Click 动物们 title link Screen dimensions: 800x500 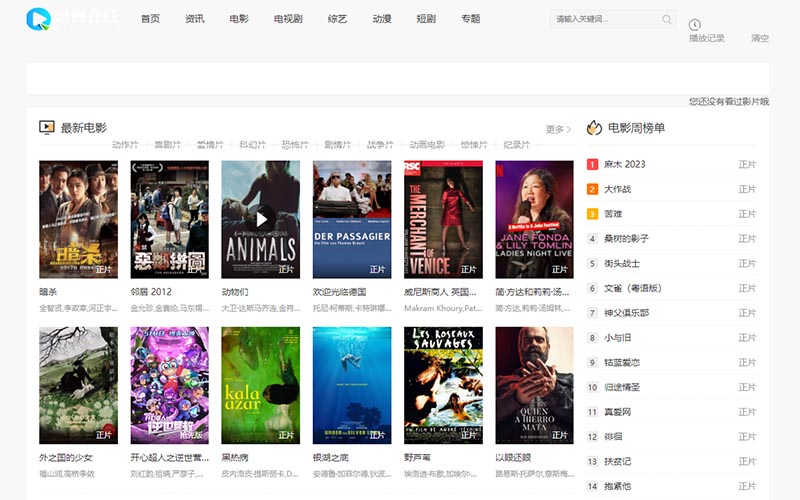tap(235, 292)
